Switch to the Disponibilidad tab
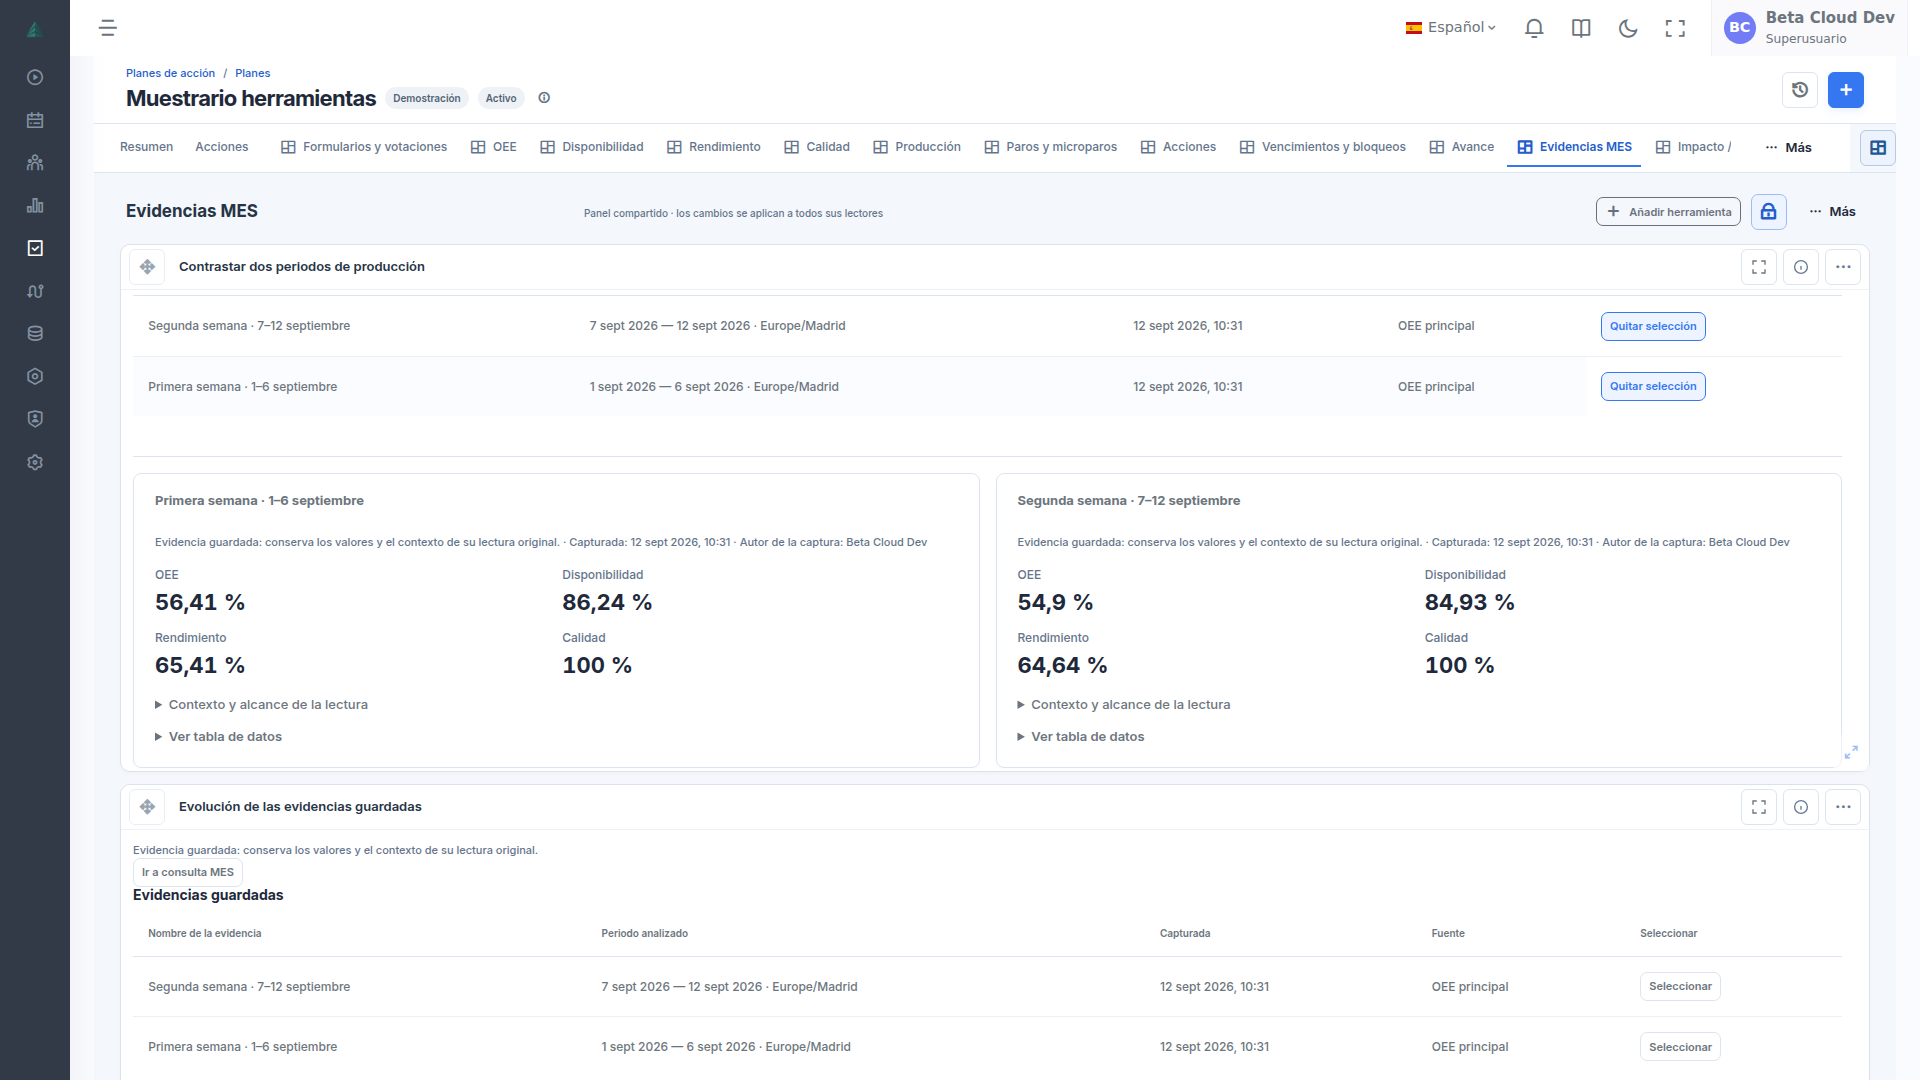 (592, 147)
